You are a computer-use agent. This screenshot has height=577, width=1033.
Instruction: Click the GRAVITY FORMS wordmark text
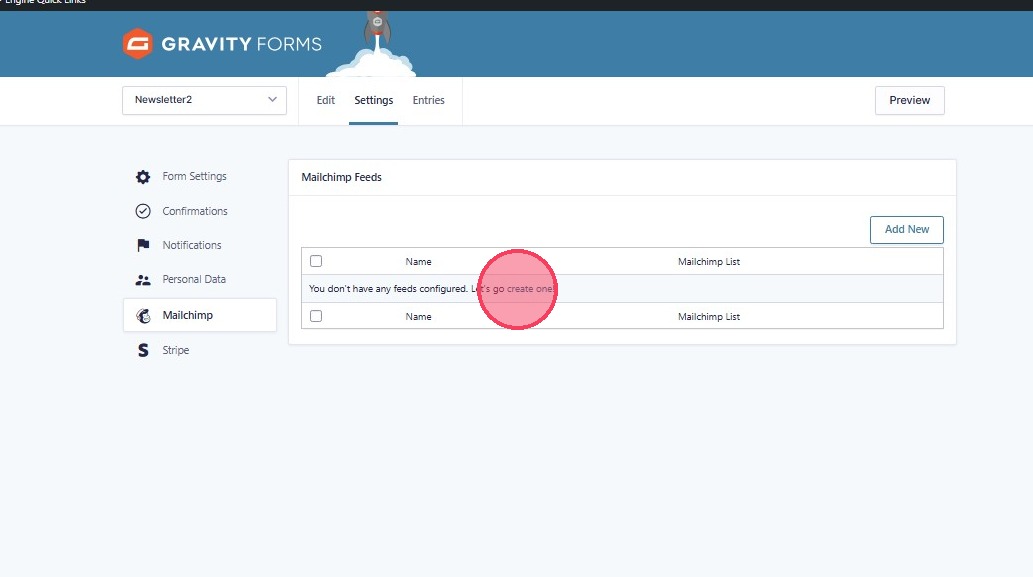(241, 44)
